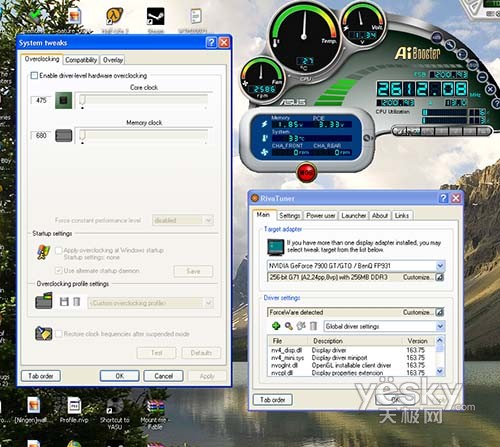Click the Defaults button
Screen dimensions: 500x447
point(201,353)
